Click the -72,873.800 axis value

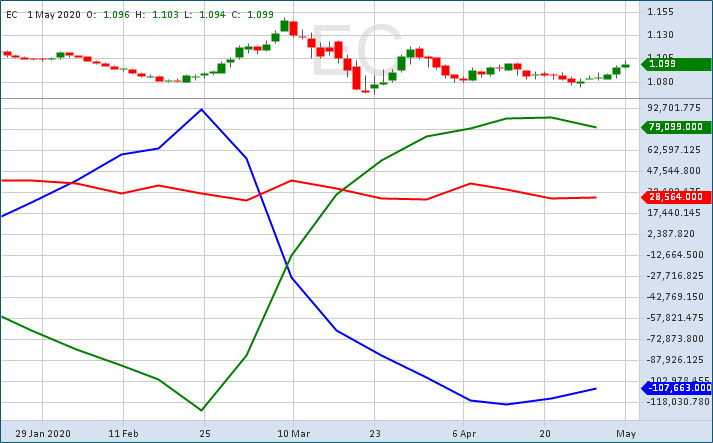pos(675,339)
